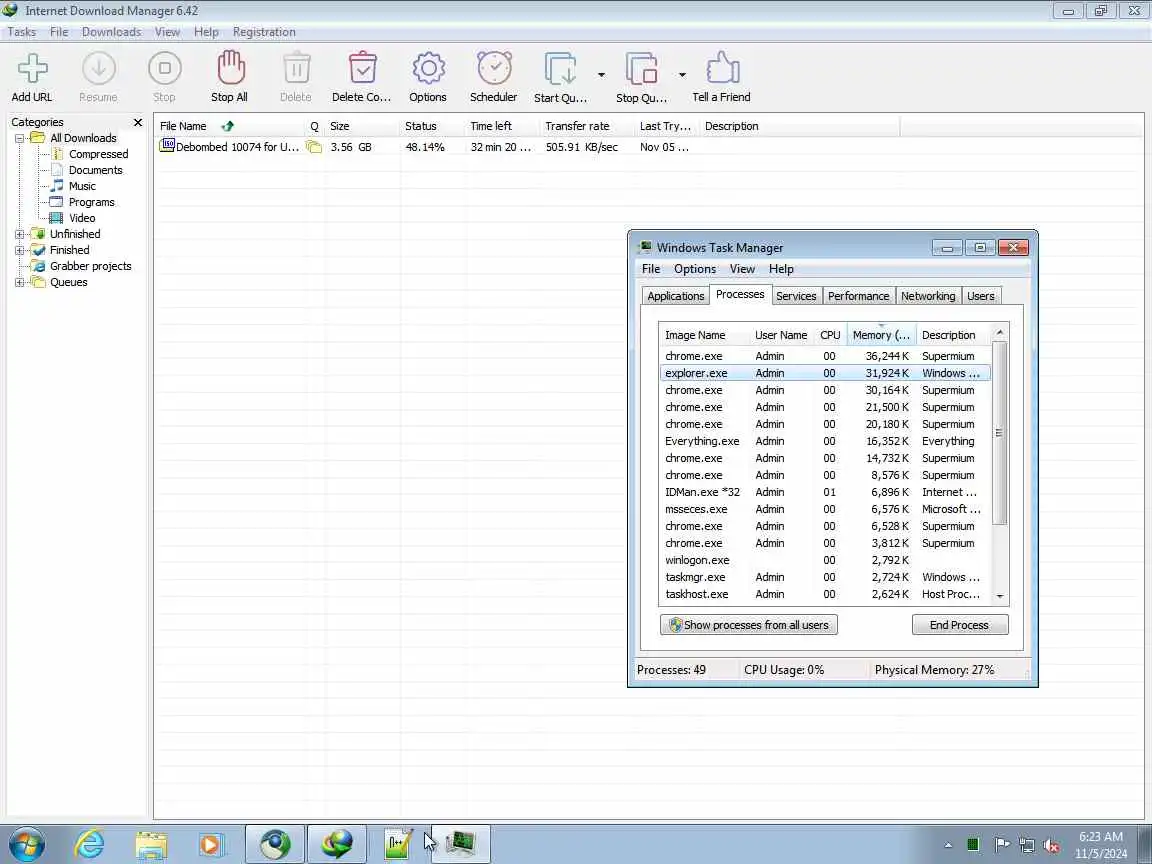This screenshot has height=864, width=1152.
Task: Click the Stop All hand icon
Action: [230, 67]
